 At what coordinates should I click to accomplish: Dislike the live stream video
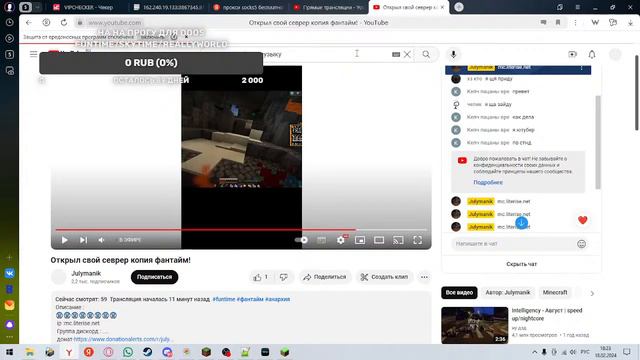tap(284, 277)
